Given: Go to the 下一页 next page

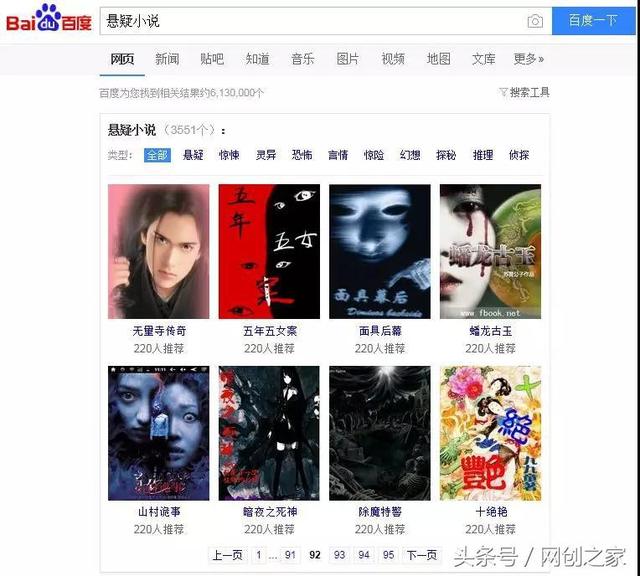Looking at the screenshot, I should (422, 555).
